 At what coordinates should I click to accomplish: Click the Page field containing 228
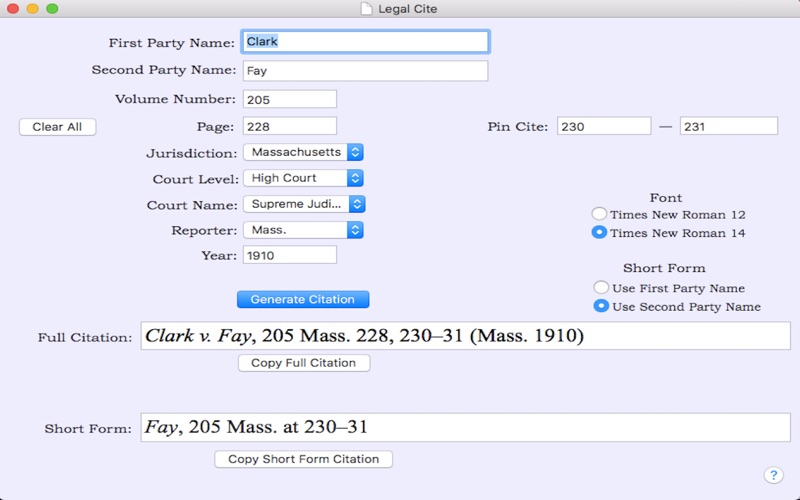[x=290, y=126]
